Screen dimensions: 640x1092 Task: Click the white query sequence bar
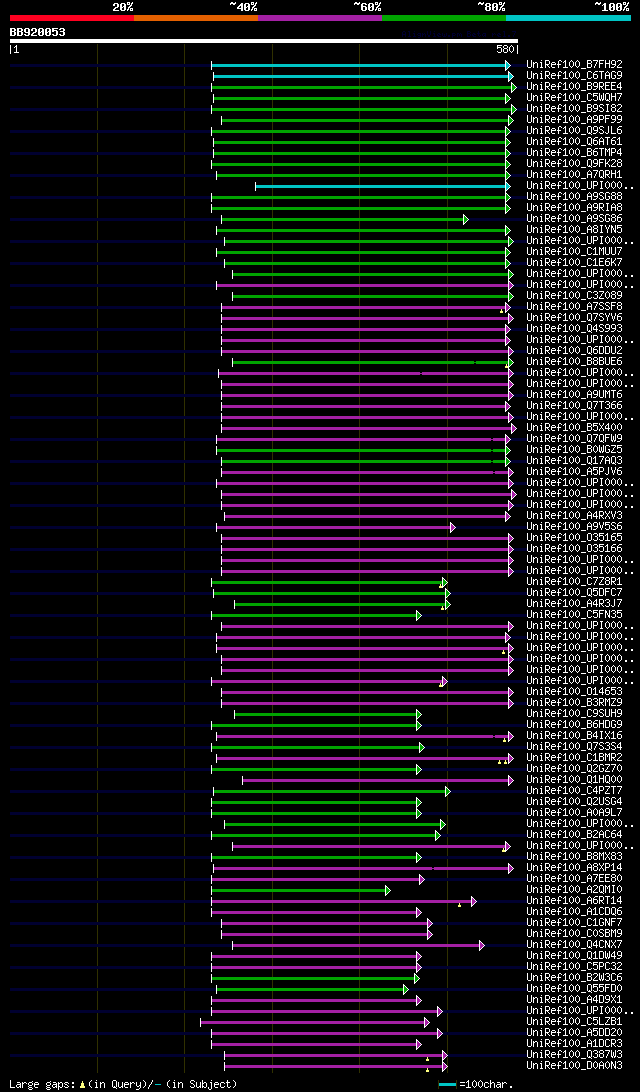264,41
